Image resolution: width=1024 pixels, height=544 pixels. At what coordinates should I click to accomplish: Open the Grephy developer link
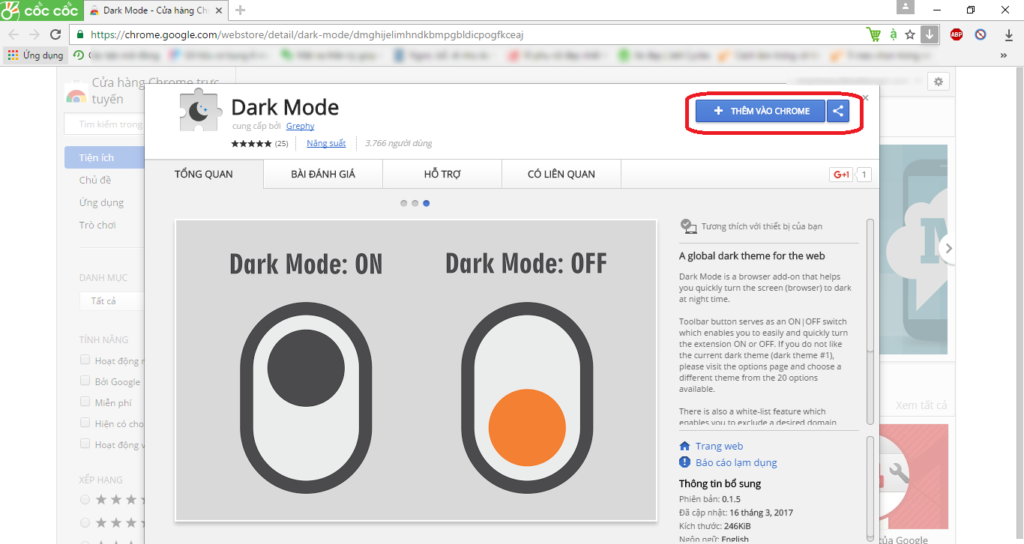click(299, 126)
